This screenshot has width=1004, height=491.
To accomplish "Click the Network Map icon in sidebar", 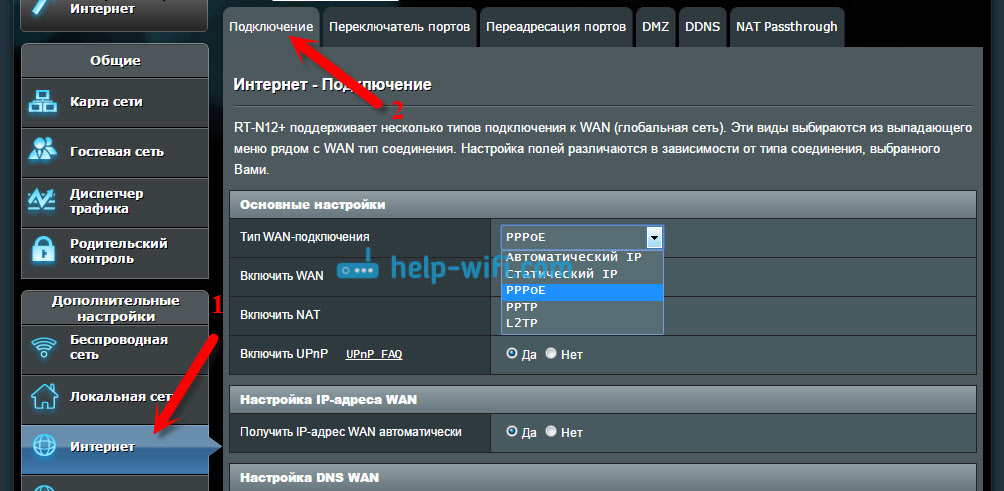I will [43, 103].
